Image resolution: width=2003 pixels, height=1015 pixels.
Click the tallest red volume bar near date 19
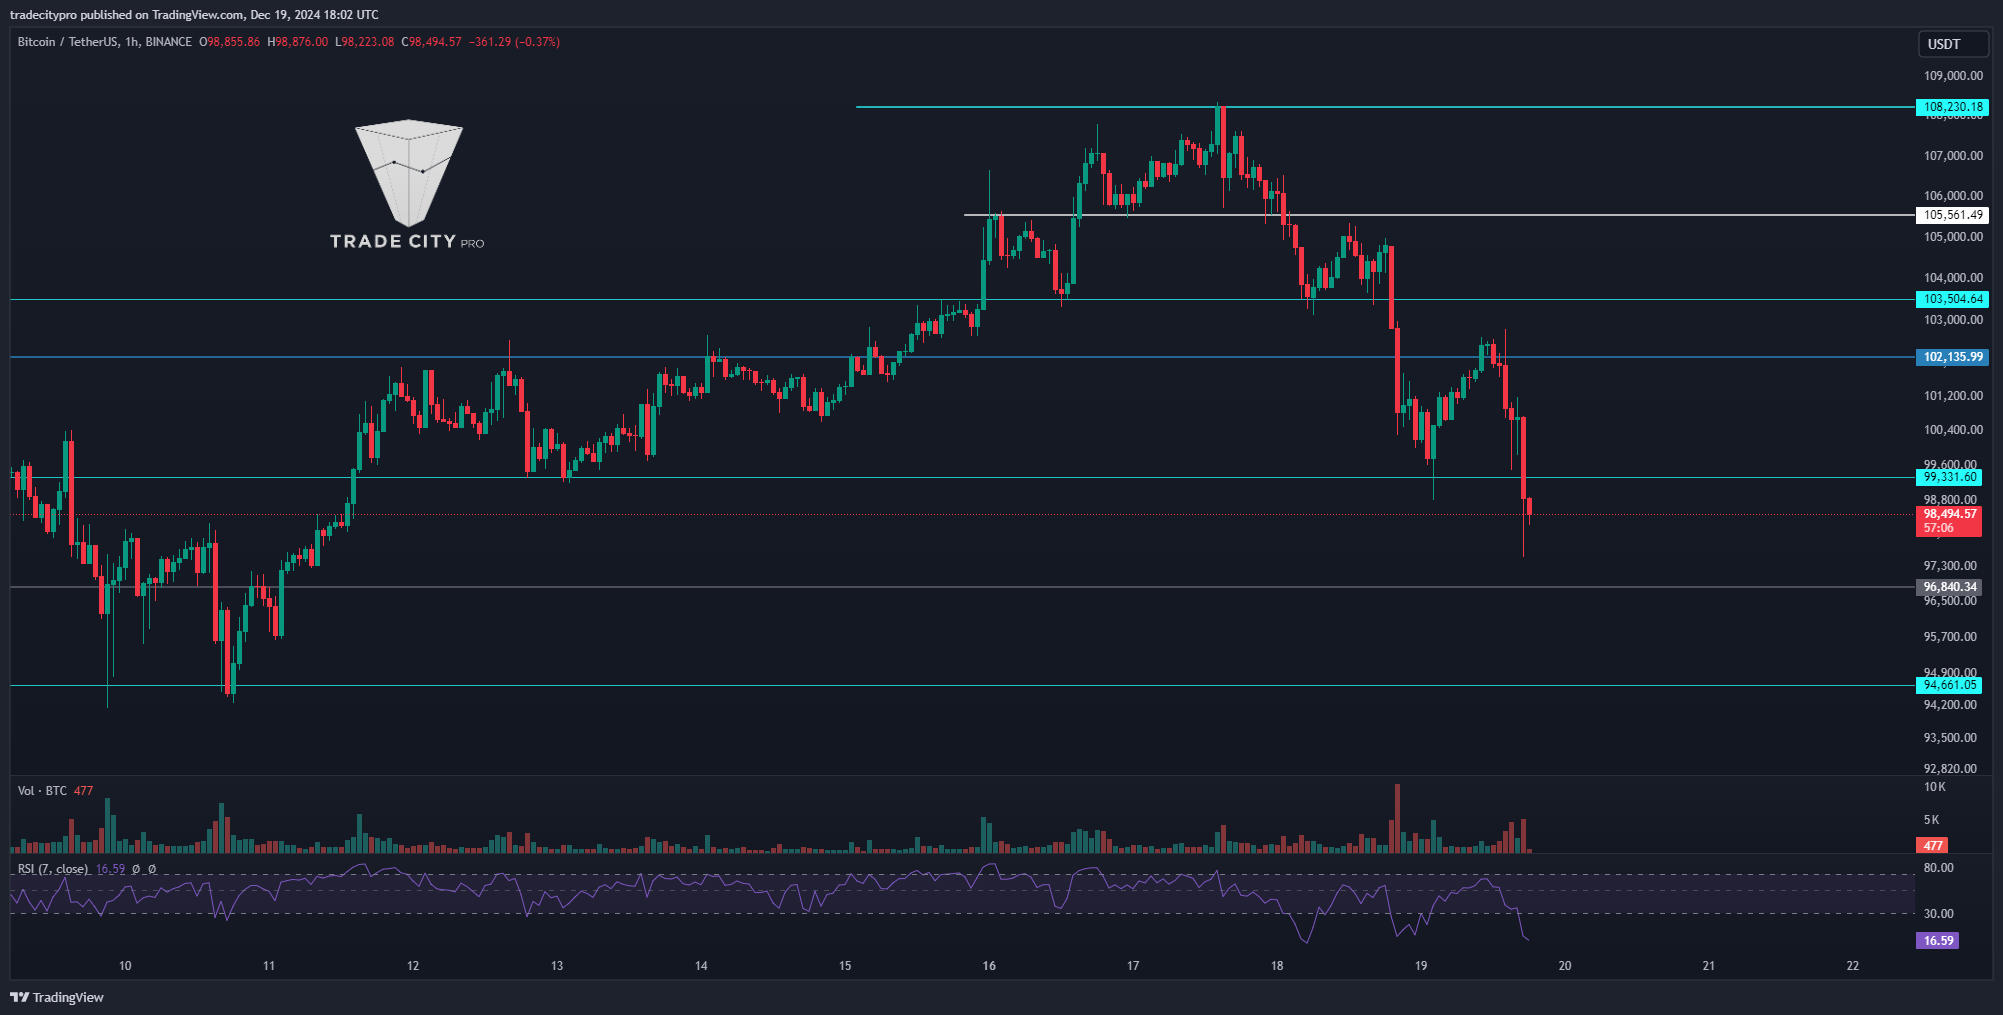(1397, 818)
